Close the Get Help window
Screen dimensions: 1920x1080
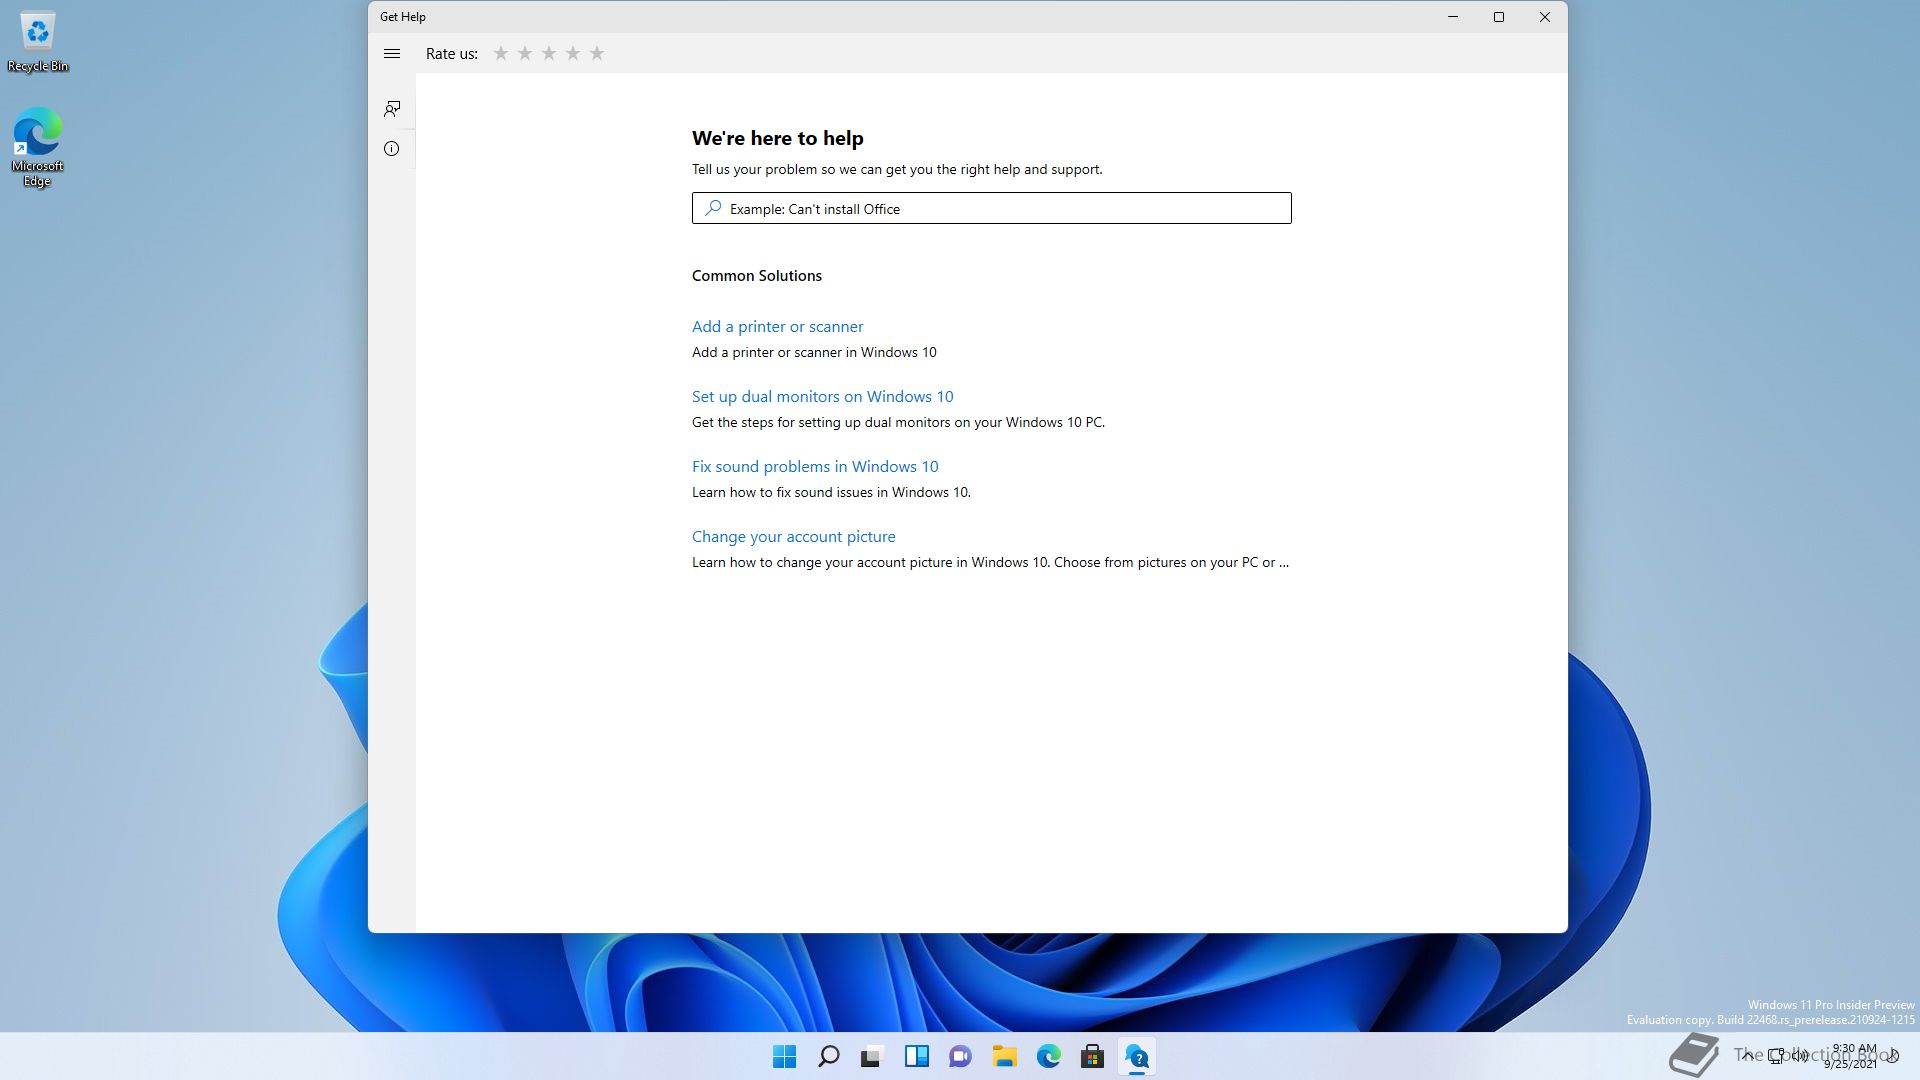[x=1545, y=17]
